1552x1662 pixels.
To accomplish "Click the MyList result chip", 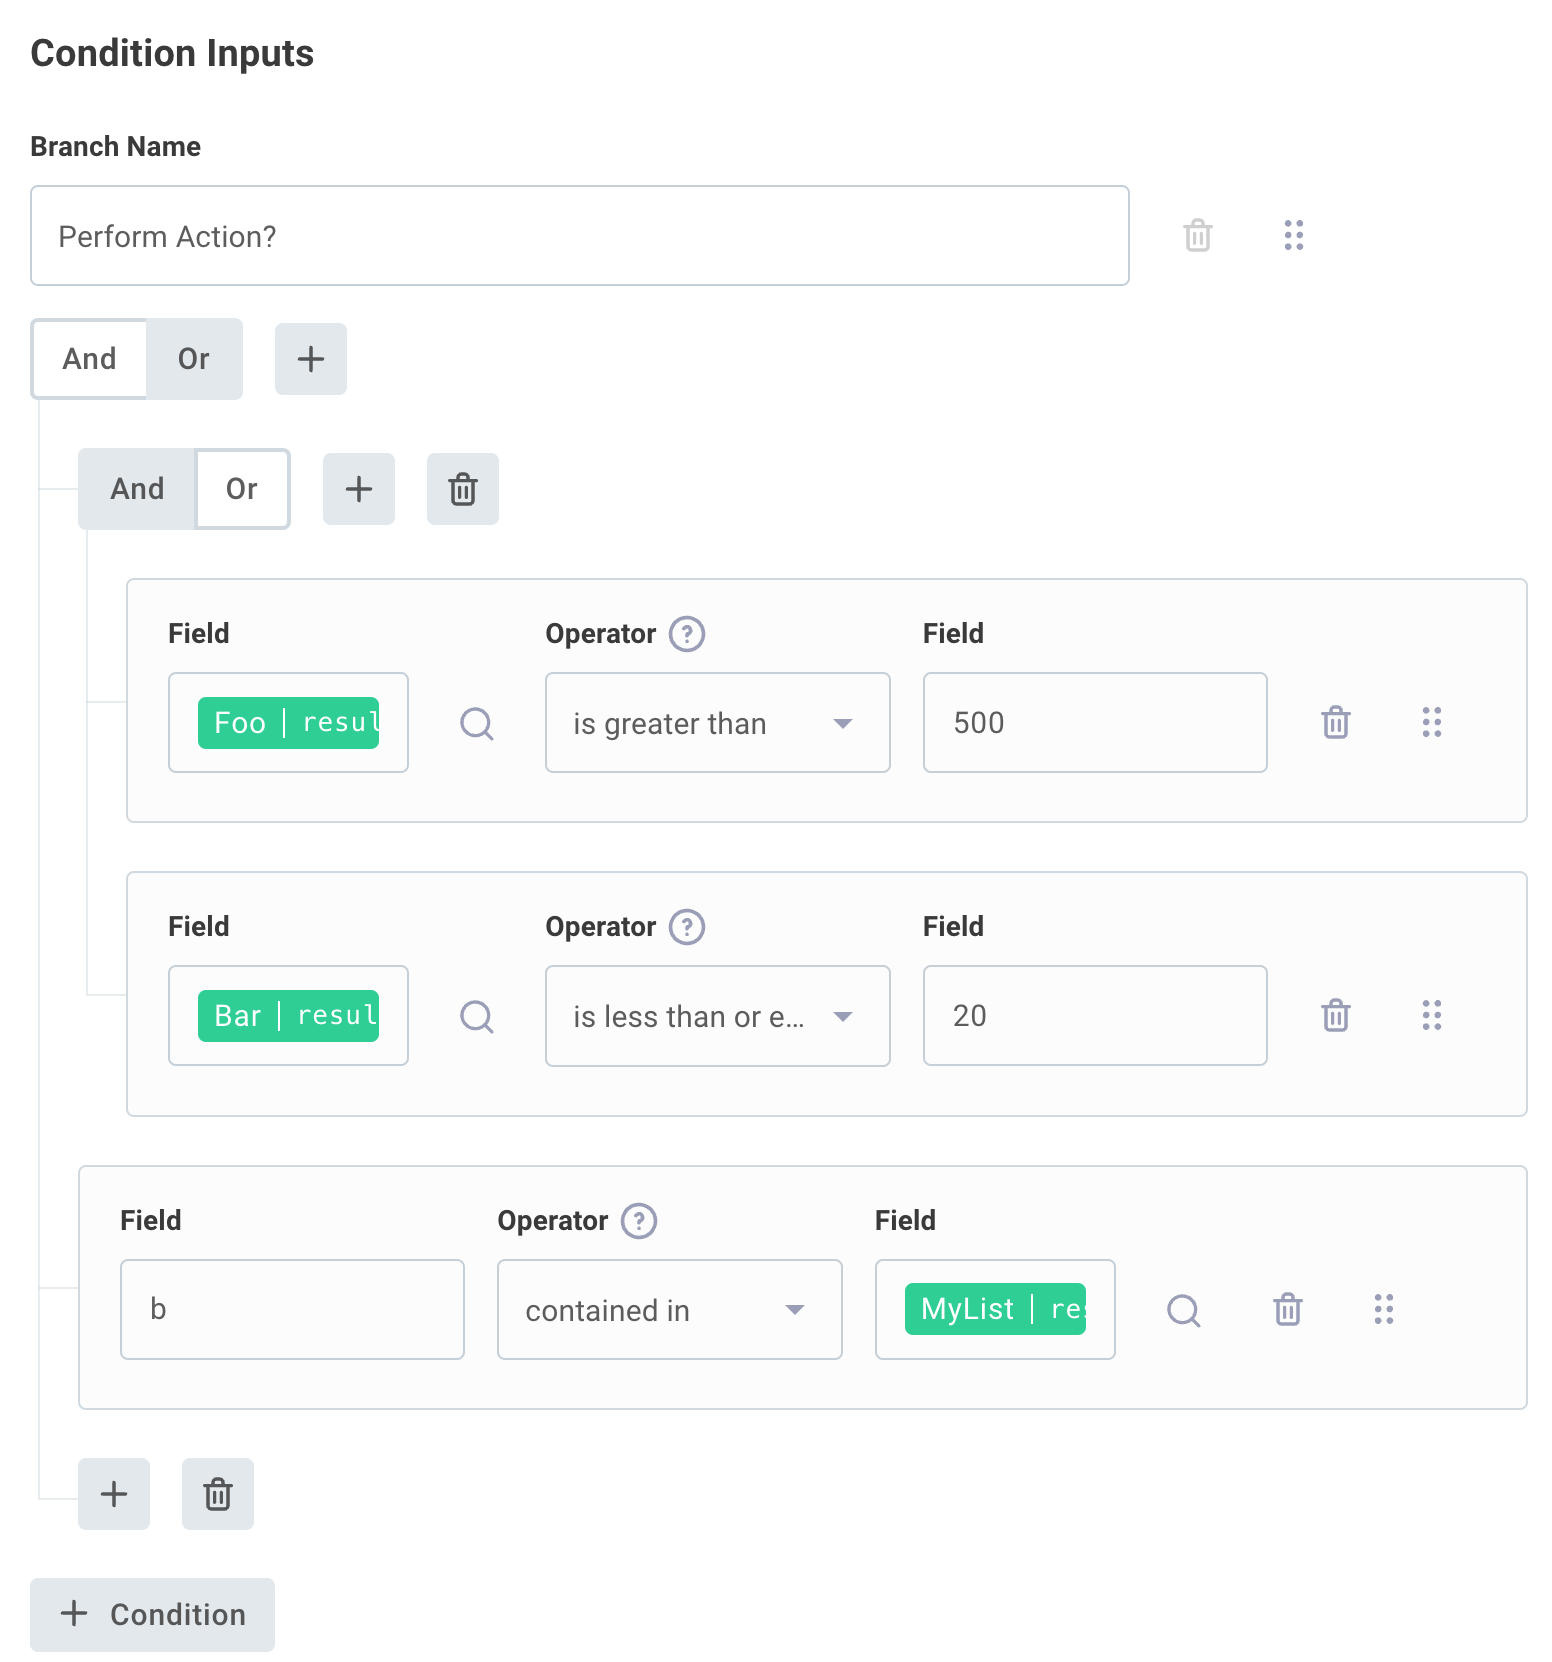I will coord(995,1309).
